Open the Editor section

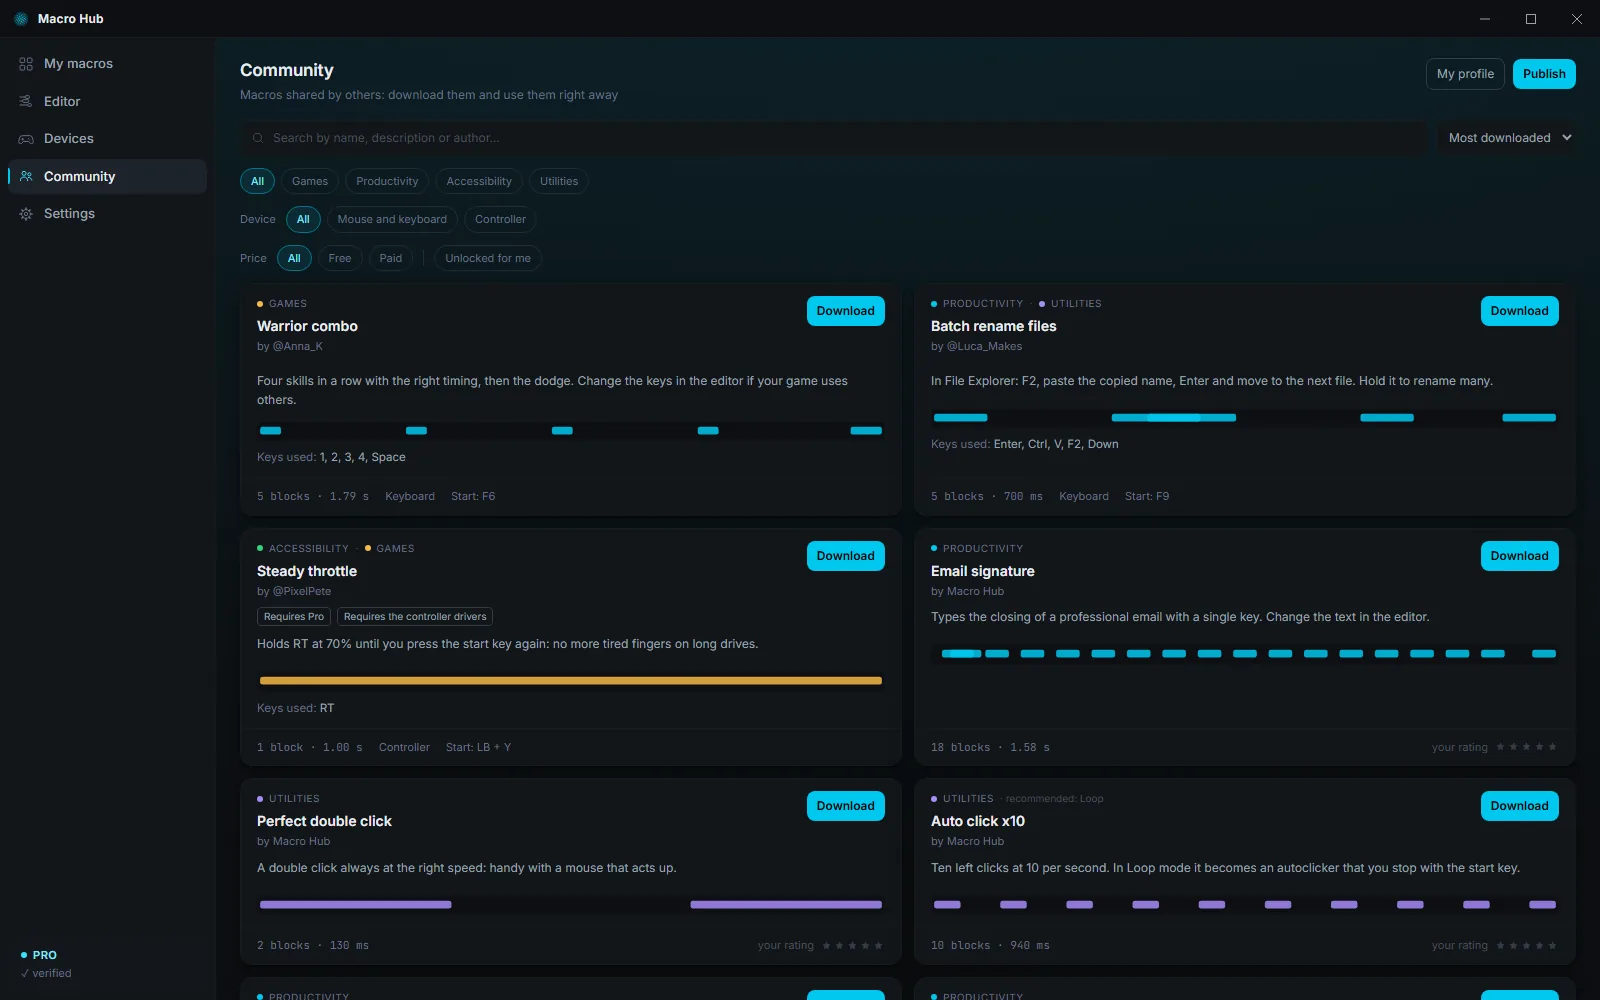tap(107, 101)
